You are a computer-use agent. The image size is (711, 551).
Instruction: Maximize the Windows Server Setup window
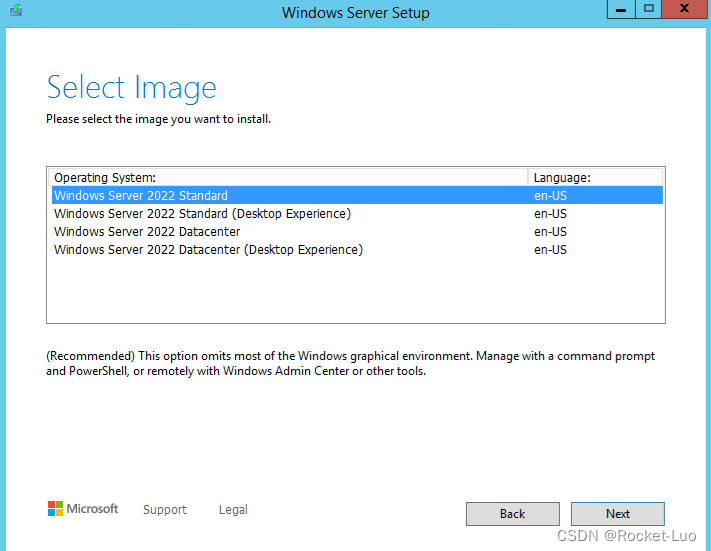(x=649, y=9)
